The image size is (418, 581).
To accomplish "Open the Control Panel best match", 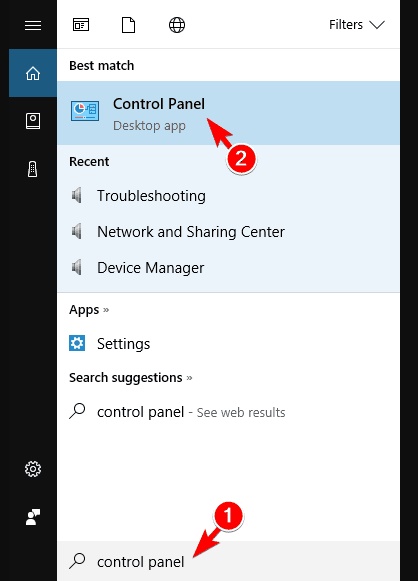I will [x=228, y=113].
